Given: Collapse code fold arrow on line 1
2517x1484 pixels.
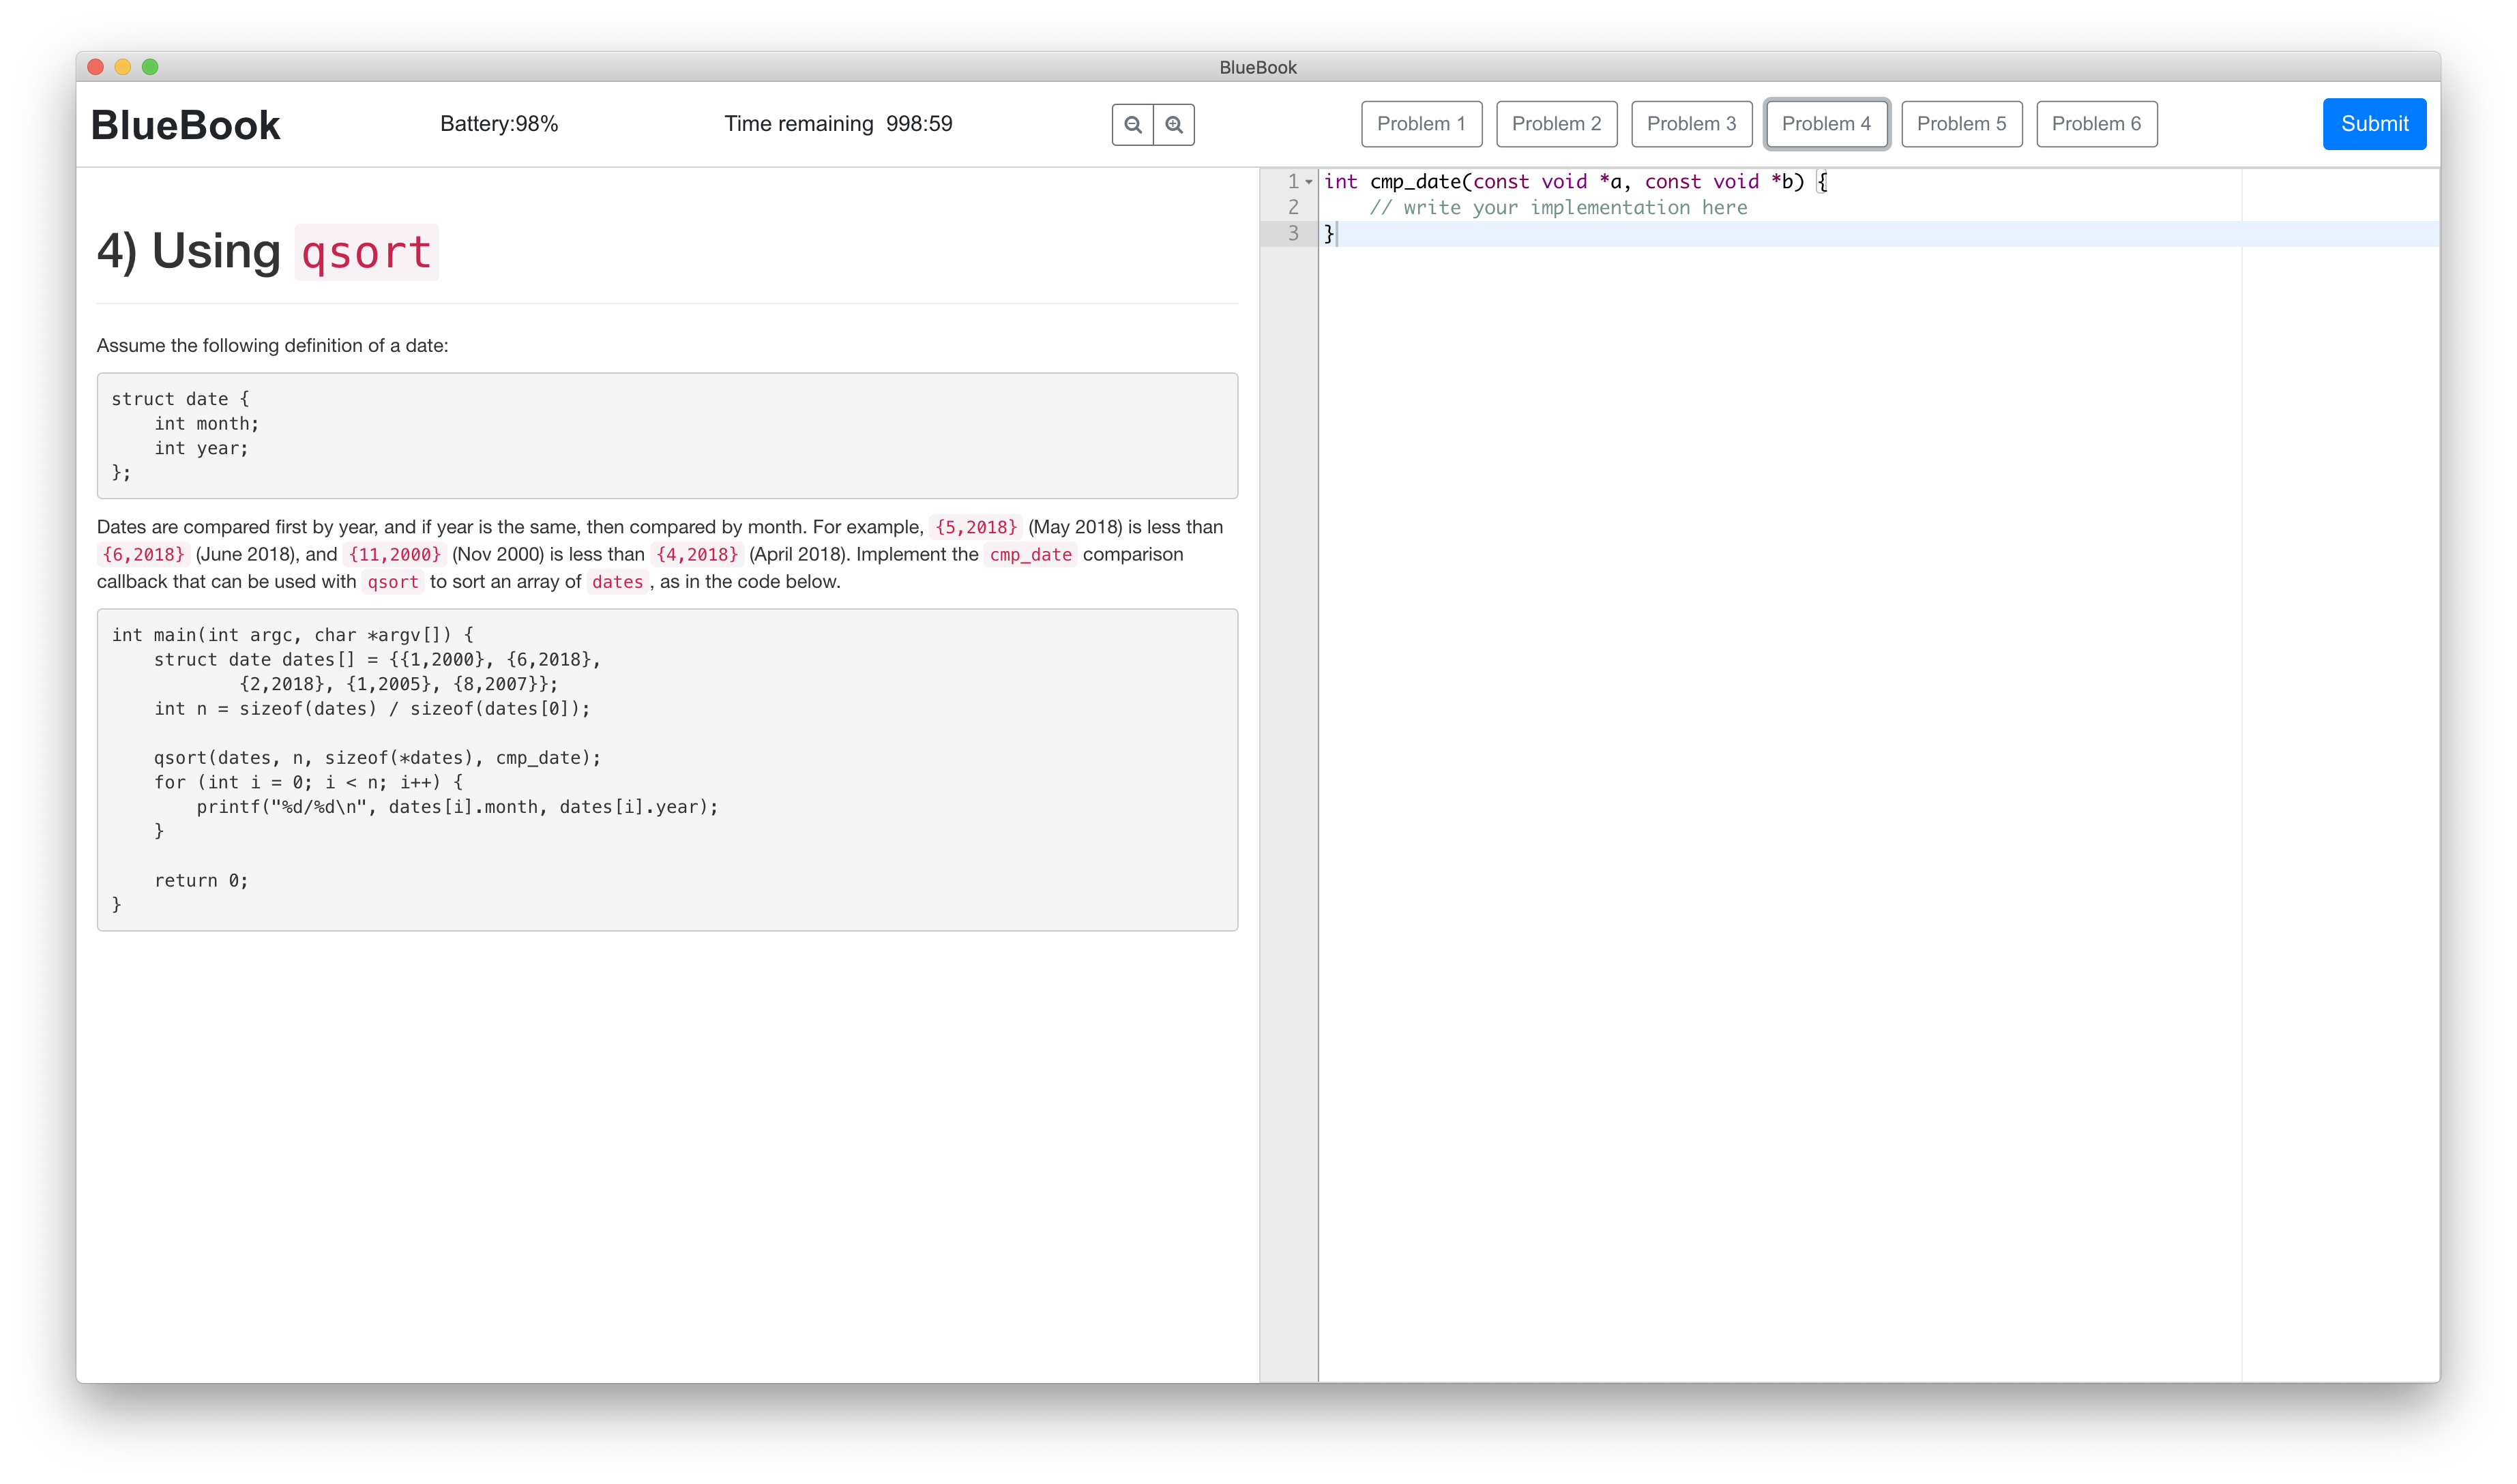Looking at the screenshot, I should [x=1308, y=182].
